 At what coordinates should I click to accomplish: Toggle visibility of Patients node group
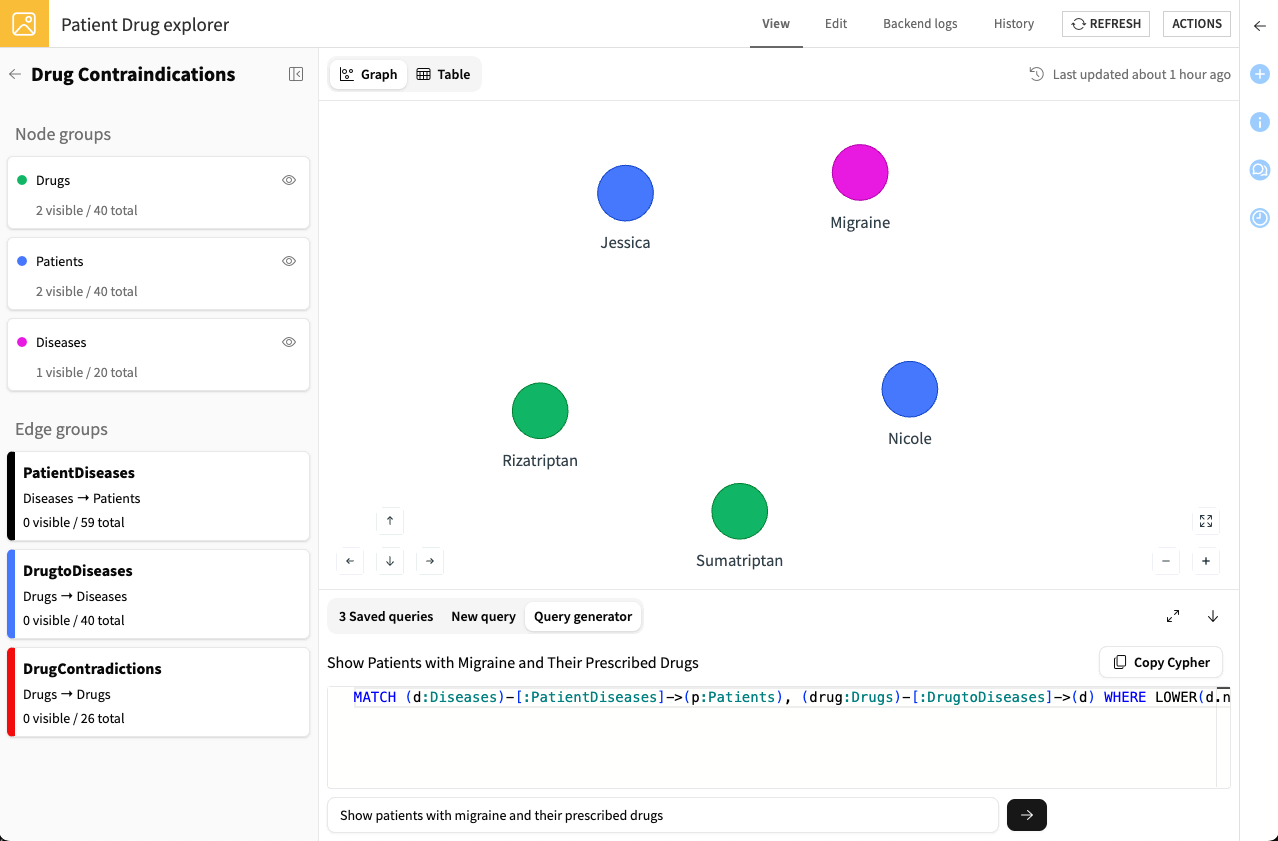(x=289, y=262)
